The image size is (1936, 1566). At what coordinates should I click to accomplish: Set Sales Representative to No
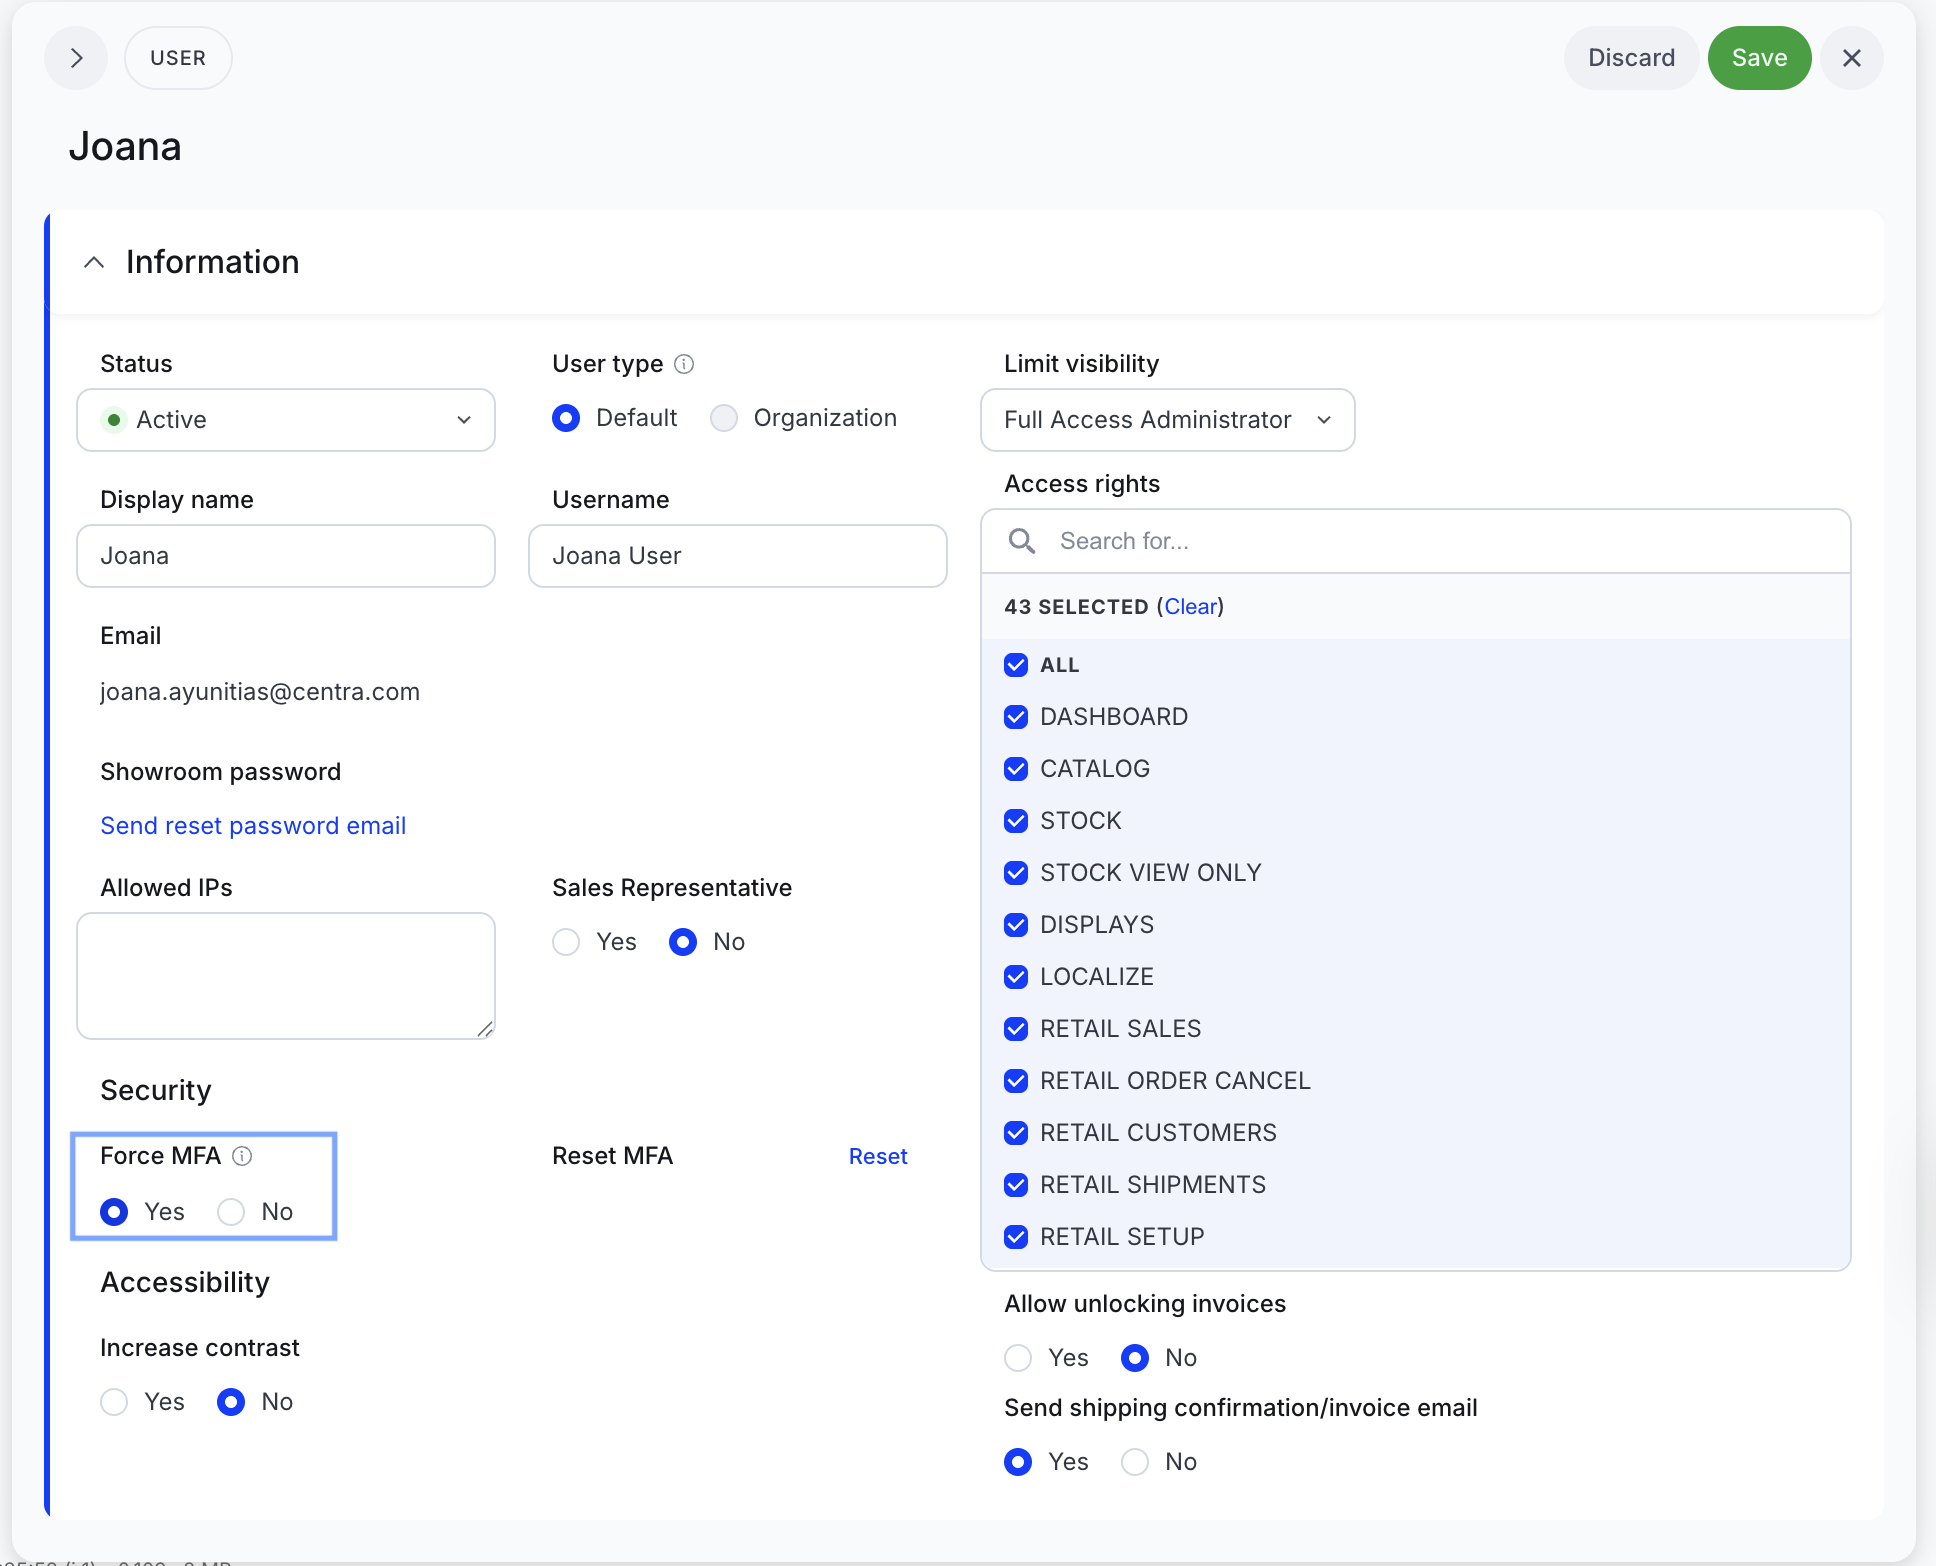pyautogui.click(x=683, y=942)
